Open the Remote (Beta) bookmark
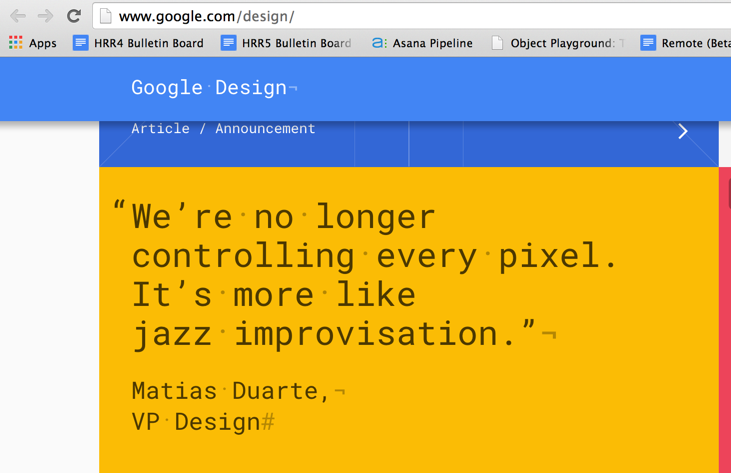Screen dimensions: 731x473 click(x=685, y=43)
